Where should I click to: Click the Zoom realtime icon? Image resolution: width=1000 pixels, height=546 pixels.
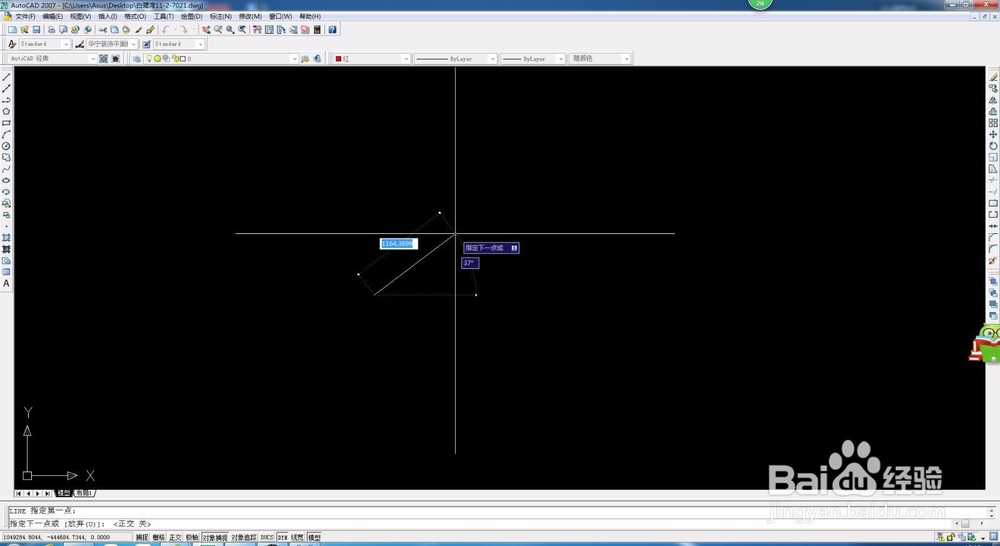pos(218,29)
